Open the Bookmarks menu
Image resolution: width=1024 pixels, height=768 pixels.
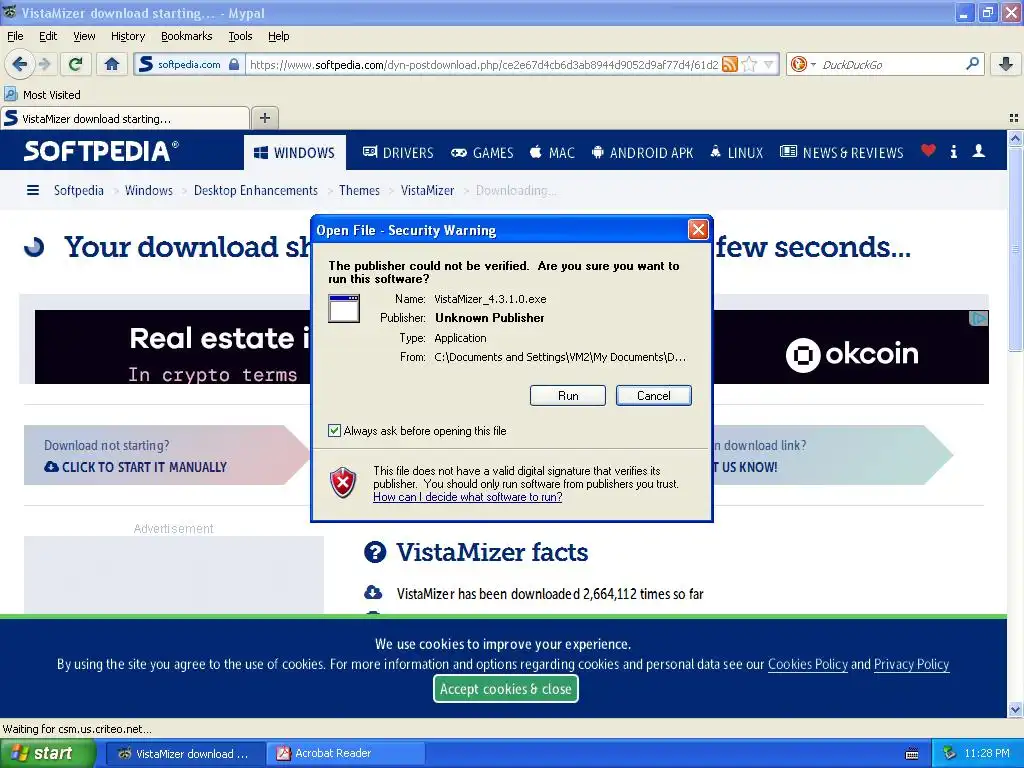tap(186, 36)
